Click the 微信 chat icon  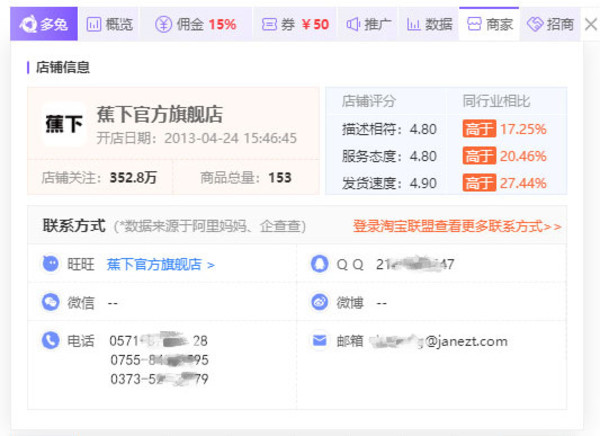pyautogui.click(x=51, y=302)
